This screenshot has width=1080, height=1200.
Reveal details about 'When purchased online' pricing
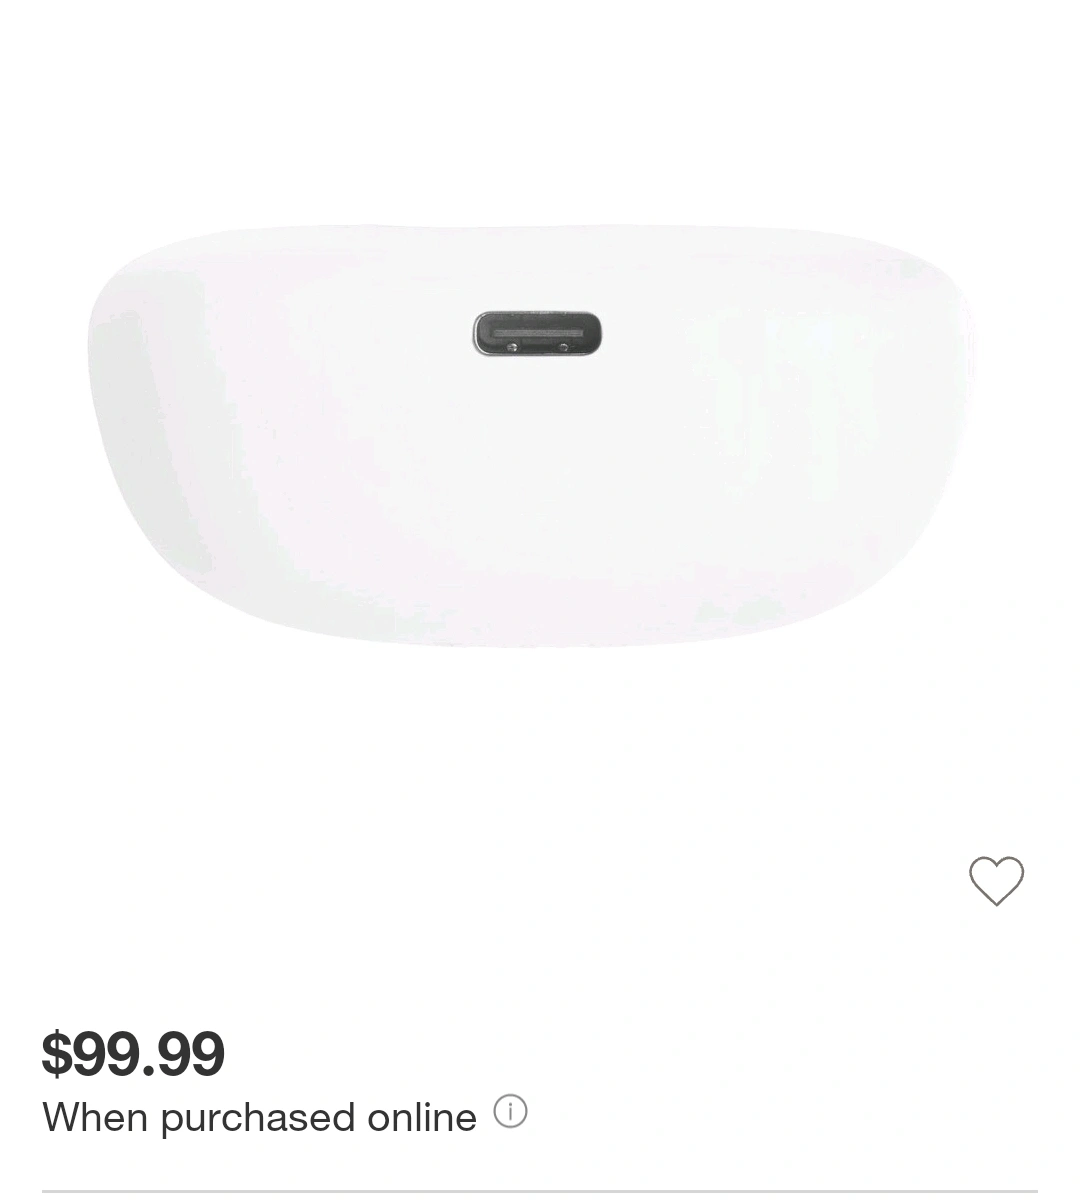tap(510, 1111)
